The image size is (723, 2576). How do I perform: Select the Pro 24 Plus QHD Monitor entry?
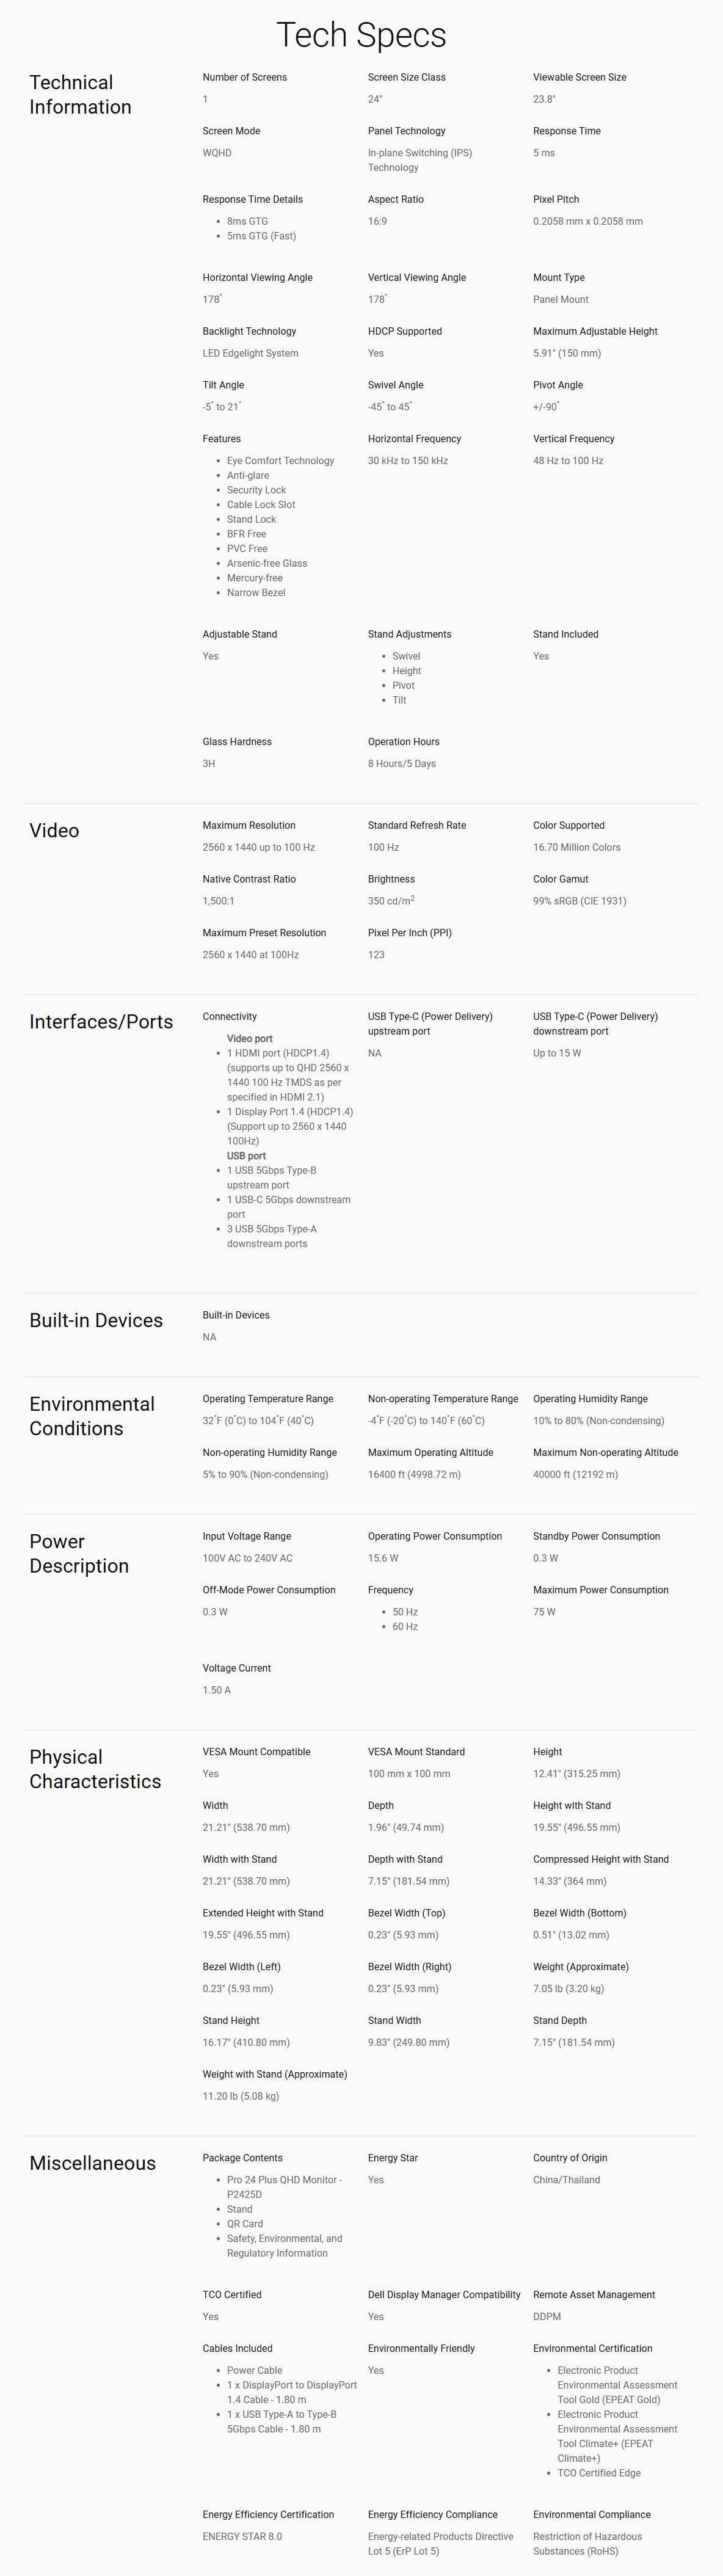pyautogui.click(x=284, y=2187)
